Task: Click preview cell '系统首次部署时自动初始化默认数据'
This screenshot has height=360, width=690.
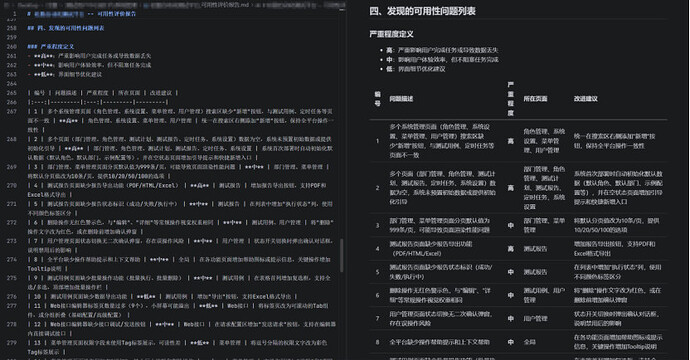Action: (618, 188)
